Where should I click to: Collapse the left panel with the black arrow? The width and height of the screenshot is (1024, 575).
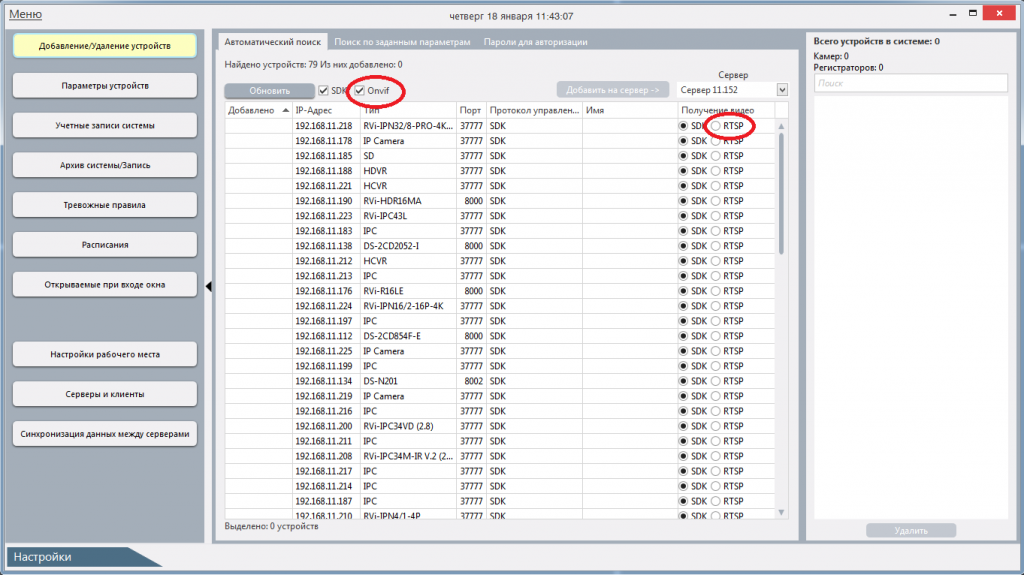click(209, 287)
